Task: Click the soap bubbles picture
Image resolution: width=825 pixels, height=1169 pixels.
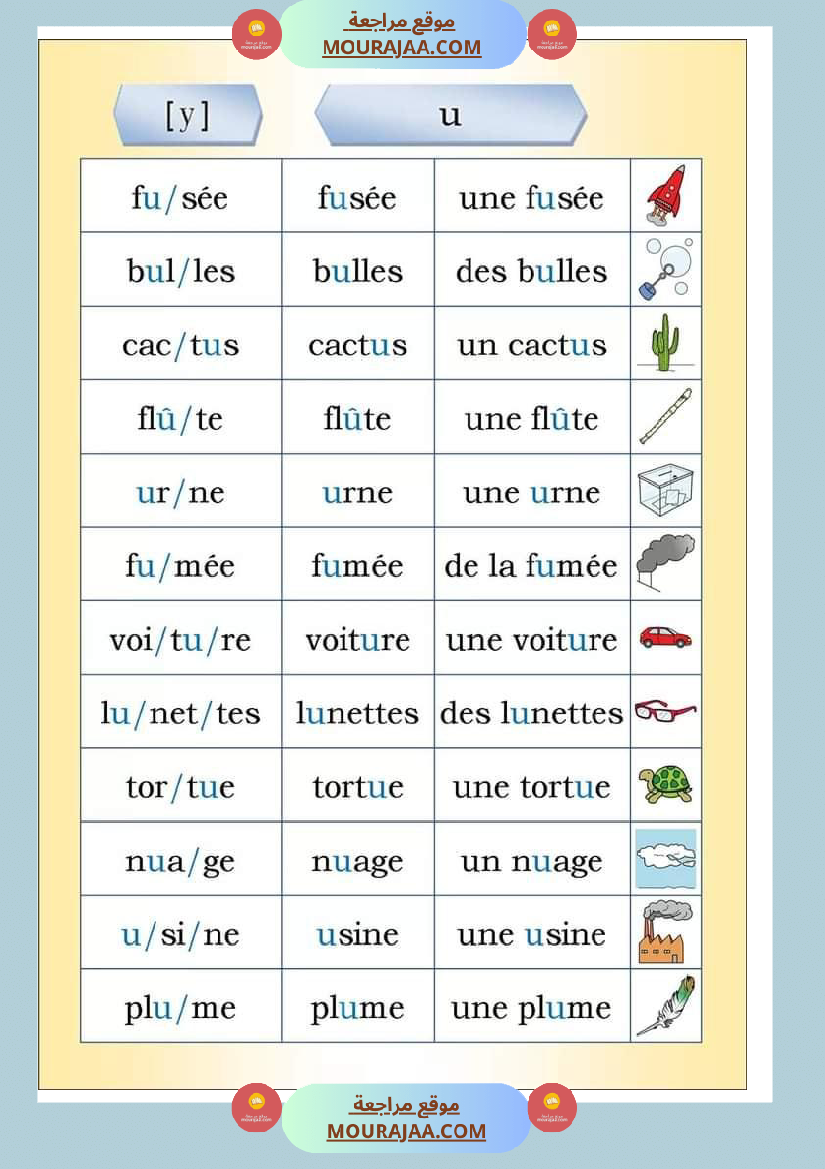Action: 665,269
